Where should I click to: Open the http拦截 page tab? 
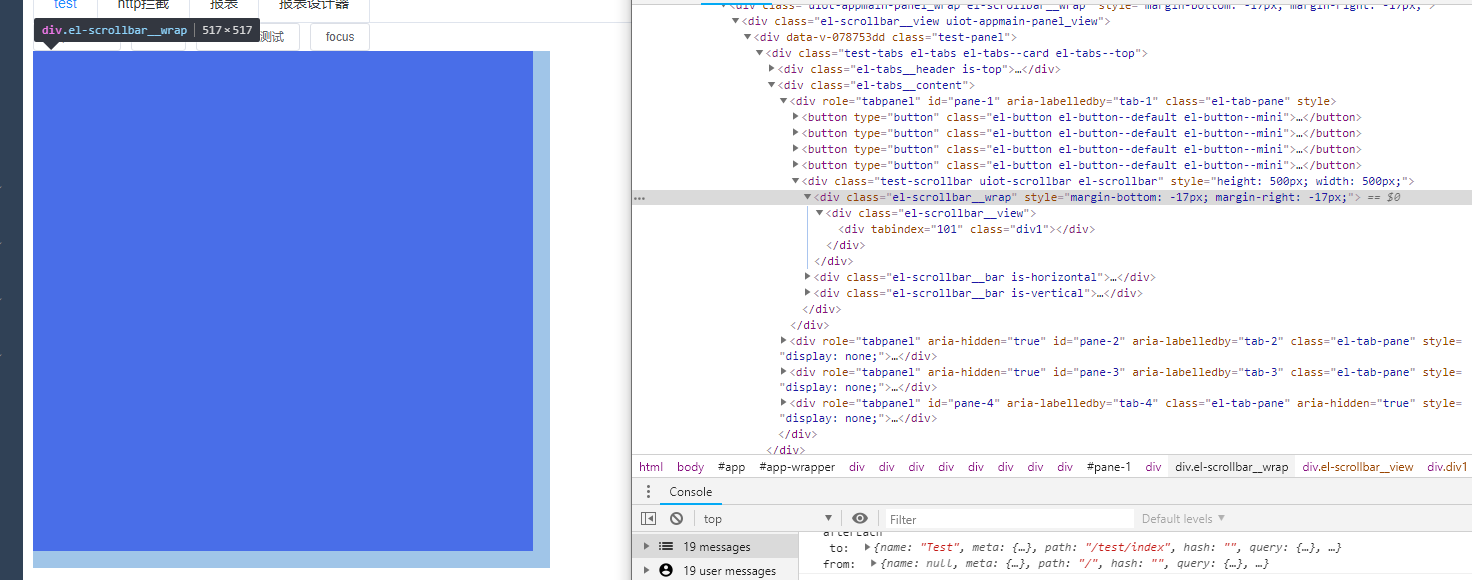tap(144, 5)
